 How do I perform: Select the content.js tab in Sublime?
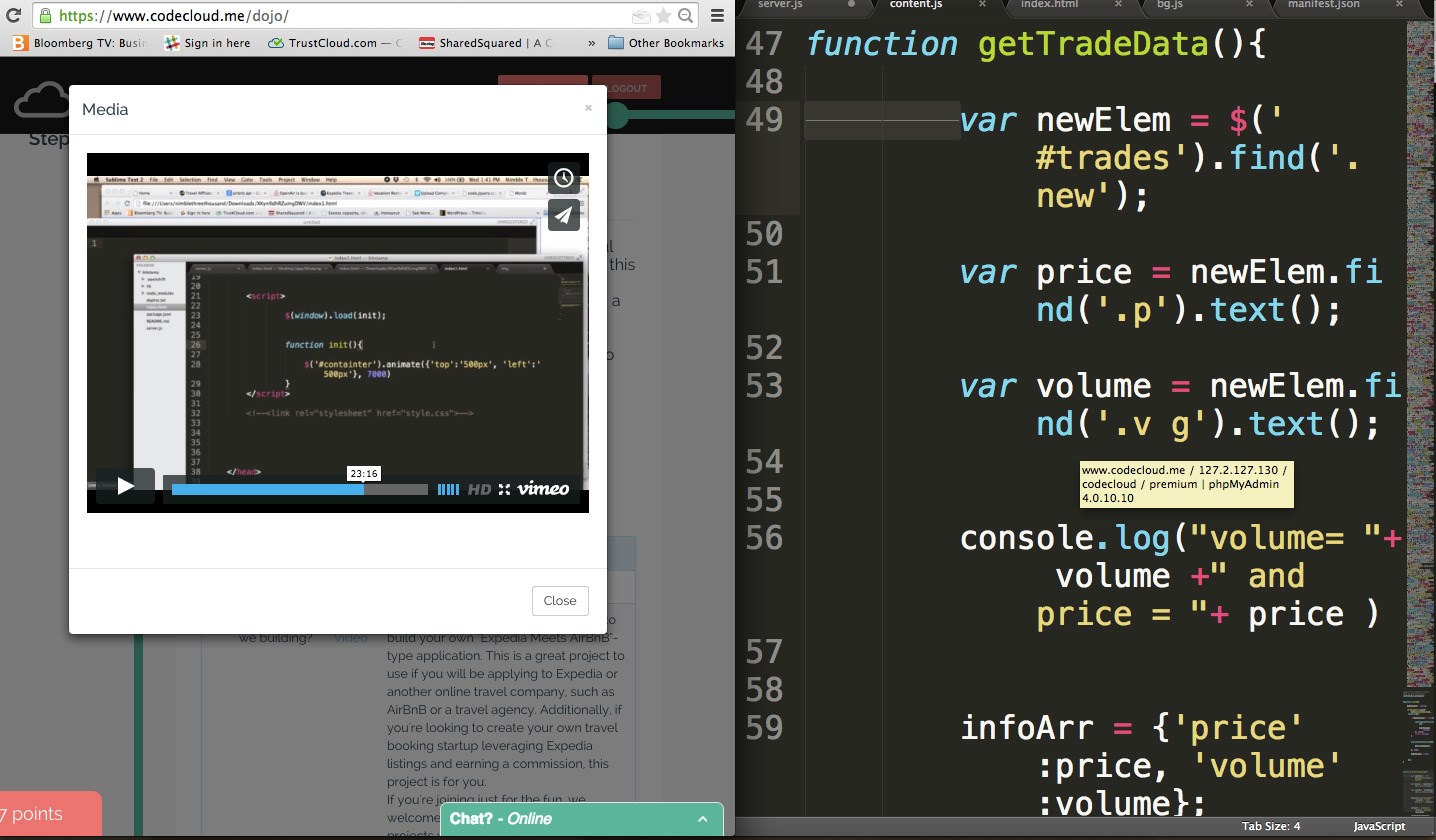pos(915,4)
